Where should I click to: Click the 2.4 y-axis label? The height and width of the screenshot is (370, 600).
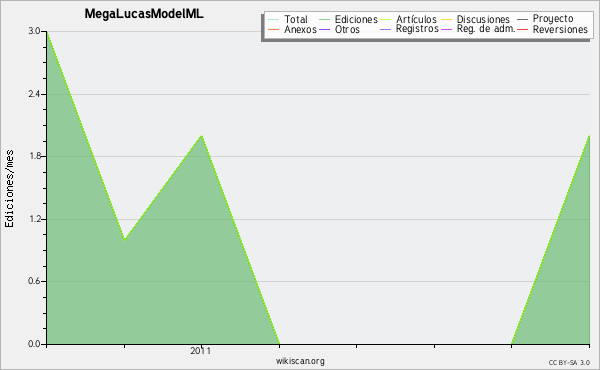[34, 94]
